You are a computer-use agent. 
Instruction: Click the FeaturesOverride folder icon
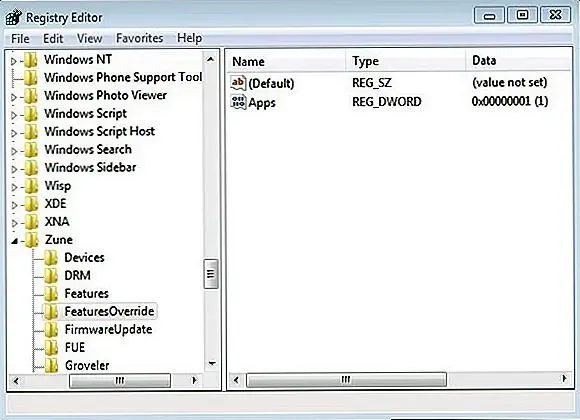click(51, 311)
